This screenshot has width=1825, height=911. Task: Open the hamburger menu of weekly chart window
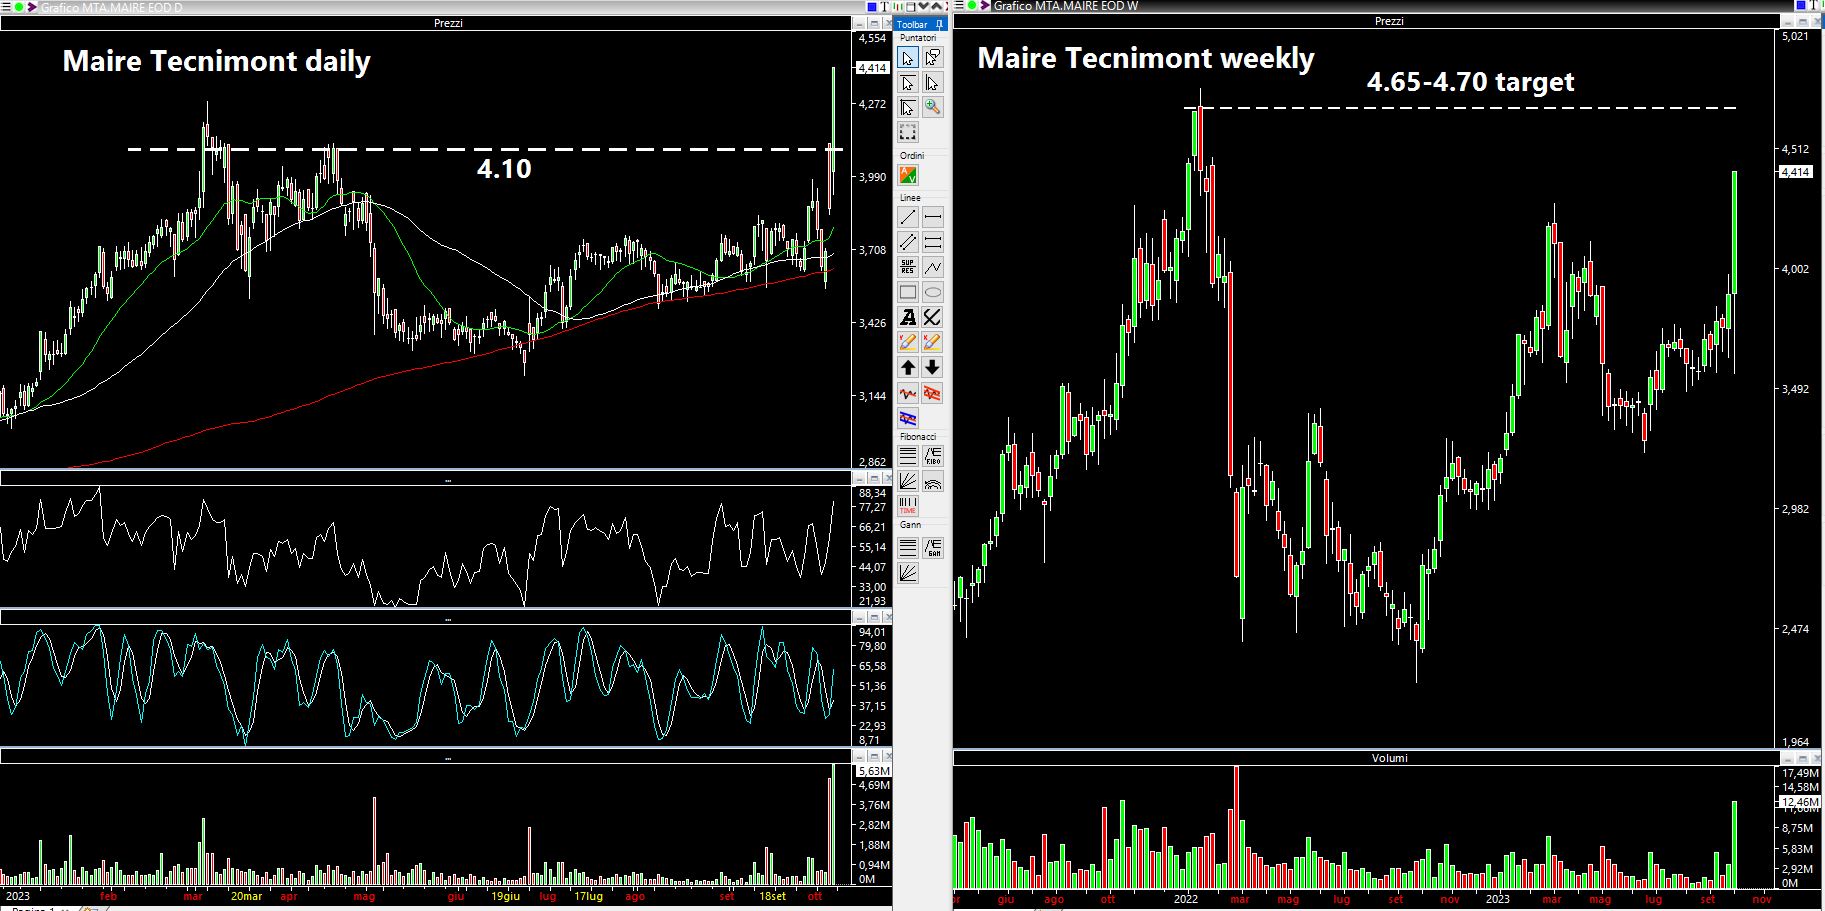[959, 5]
